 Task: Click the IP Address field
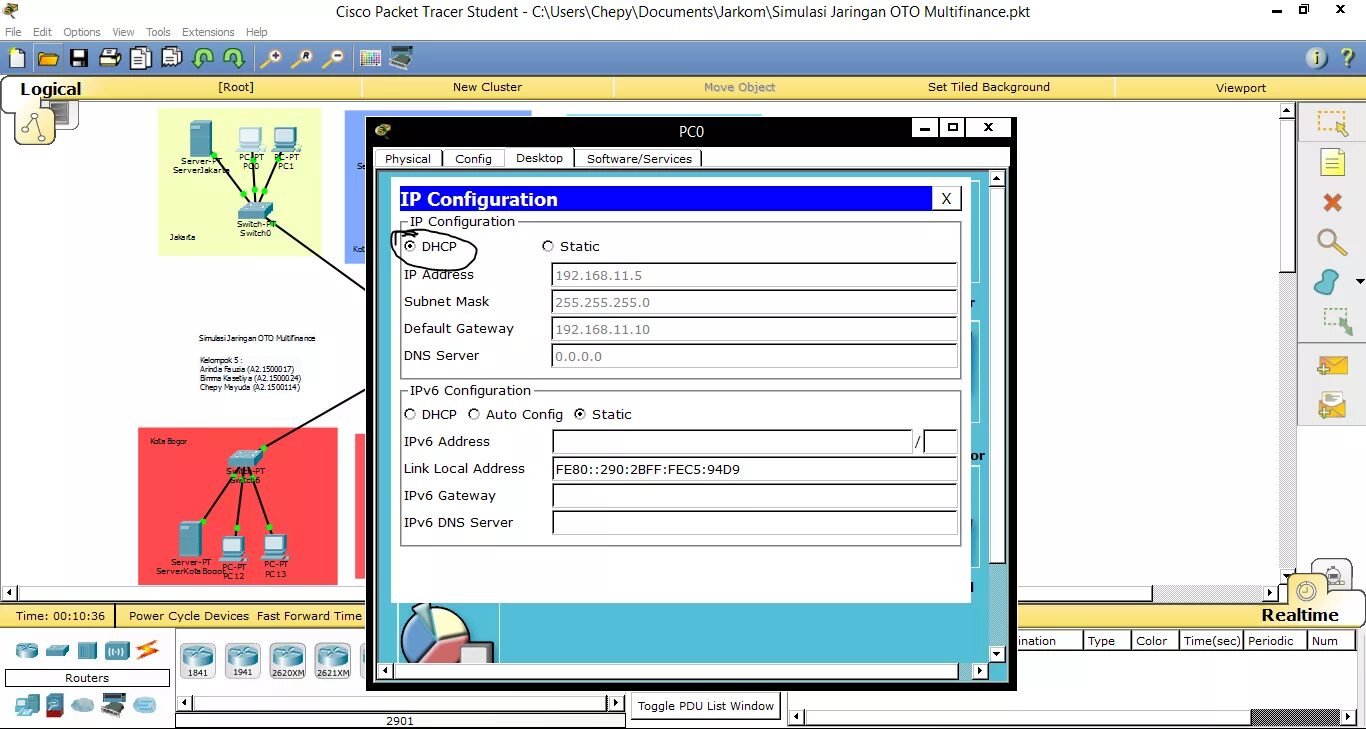tap(755, 275)
